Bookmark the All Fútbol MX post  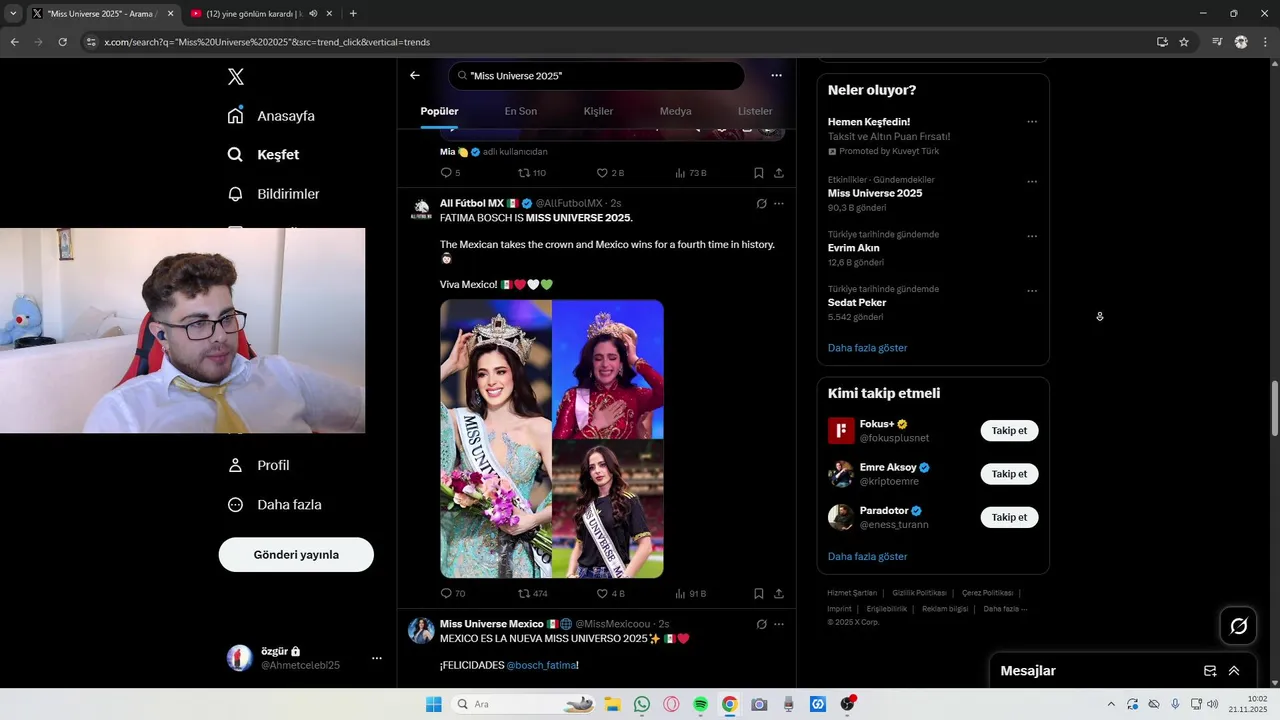[759, 593]
